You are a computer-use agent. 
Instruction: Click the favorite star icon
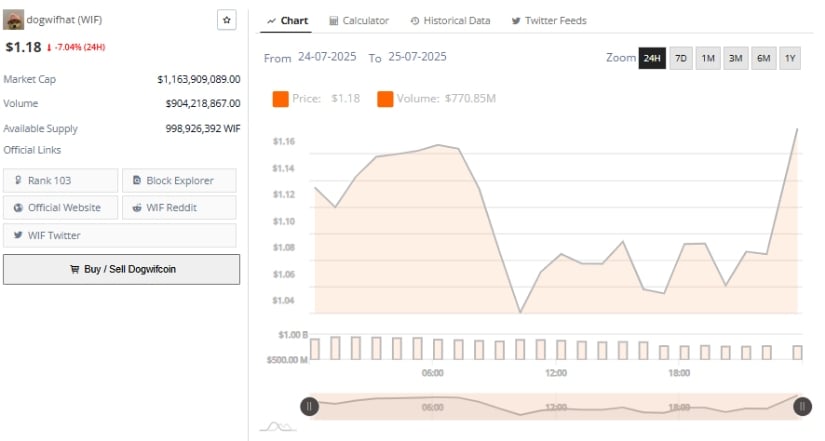click(x=227, y=20)
